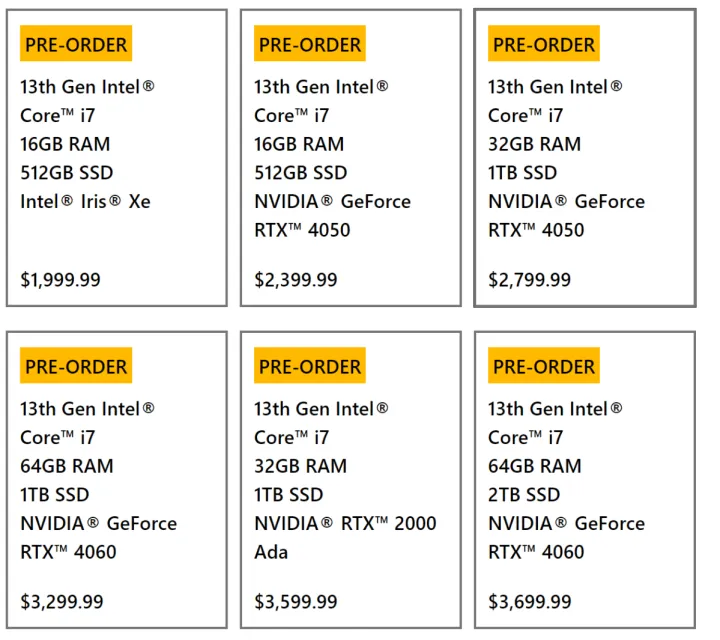
Task: Click PRE-ORDER badge on the $2,399.99 option
Action: coord(310,44)
